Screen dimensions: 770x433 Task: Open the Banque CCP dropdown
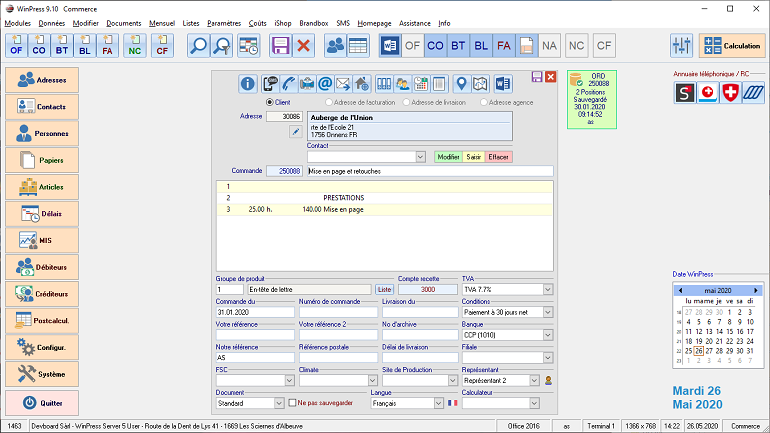548,335
